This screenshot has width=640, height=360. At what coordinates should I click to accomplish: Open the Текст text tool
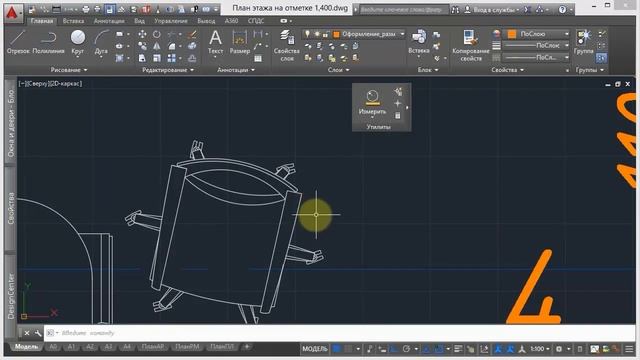coord(215,42)
